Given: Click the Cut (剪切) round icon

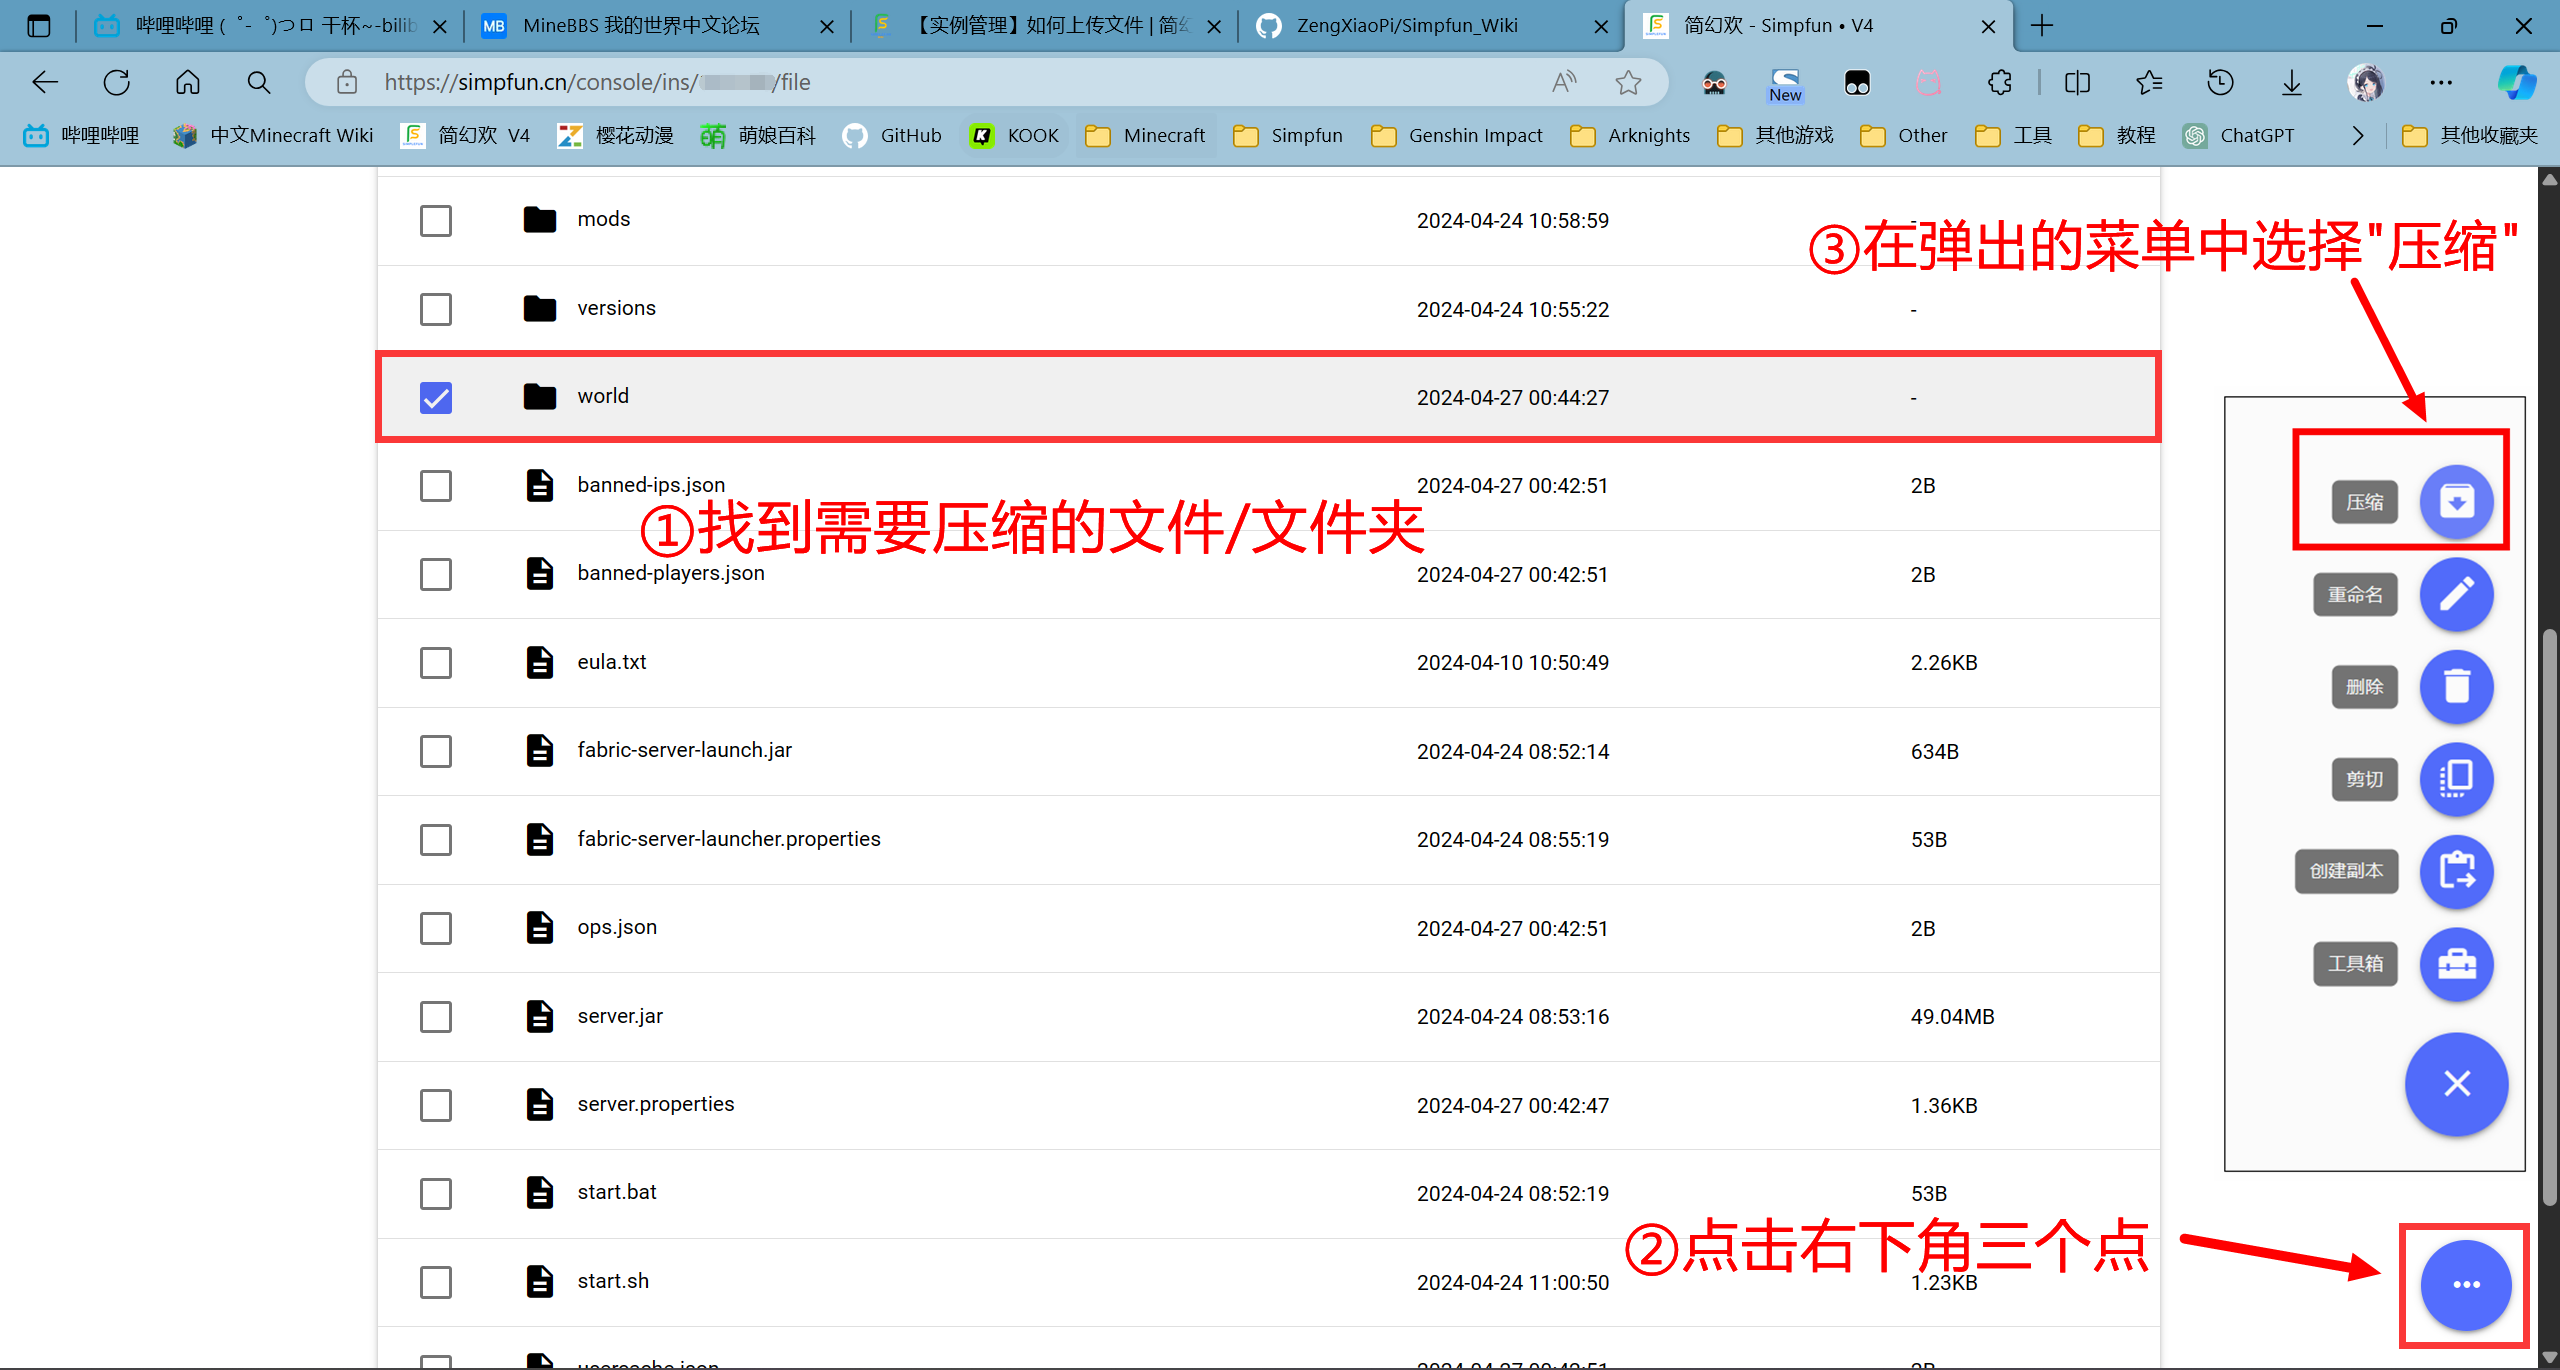Looking at the screenshot, I should point(2456,778).
